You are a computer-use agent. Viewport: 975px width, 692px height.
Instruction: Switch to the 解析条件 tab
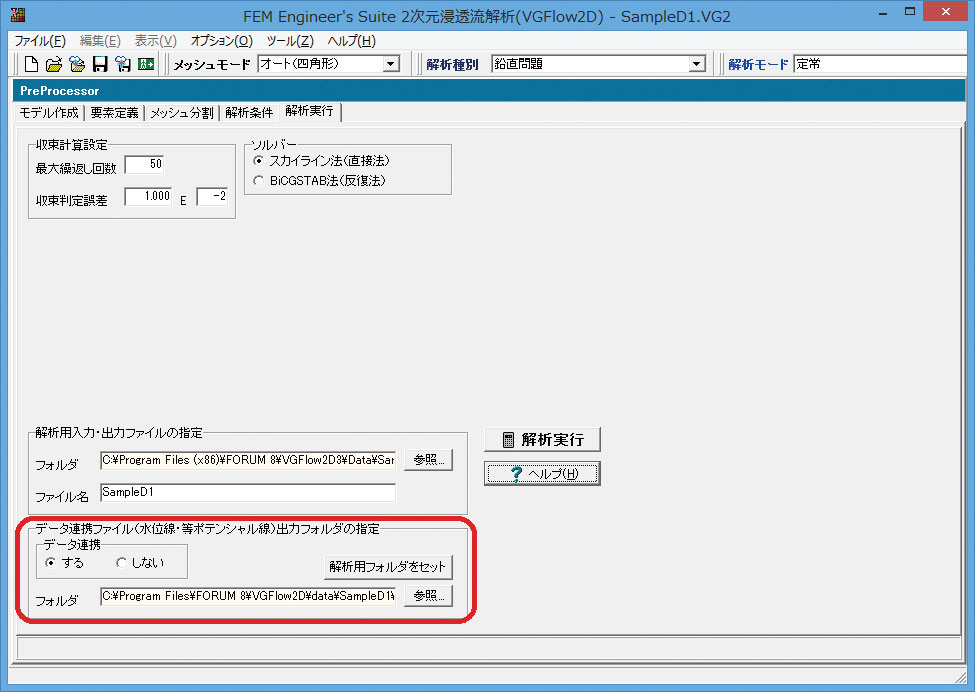[249, 113]
